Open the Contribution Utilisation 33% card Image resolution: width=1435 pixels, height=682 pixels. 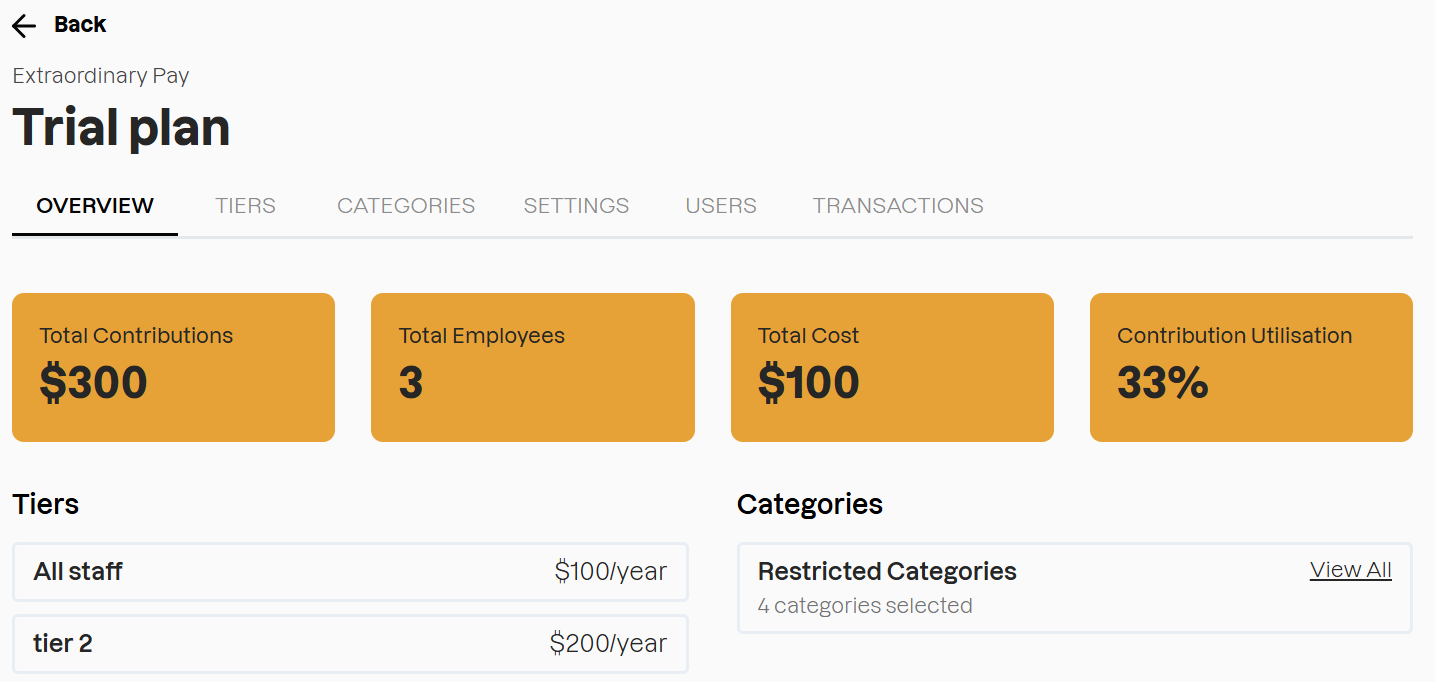pos(1250,367)
